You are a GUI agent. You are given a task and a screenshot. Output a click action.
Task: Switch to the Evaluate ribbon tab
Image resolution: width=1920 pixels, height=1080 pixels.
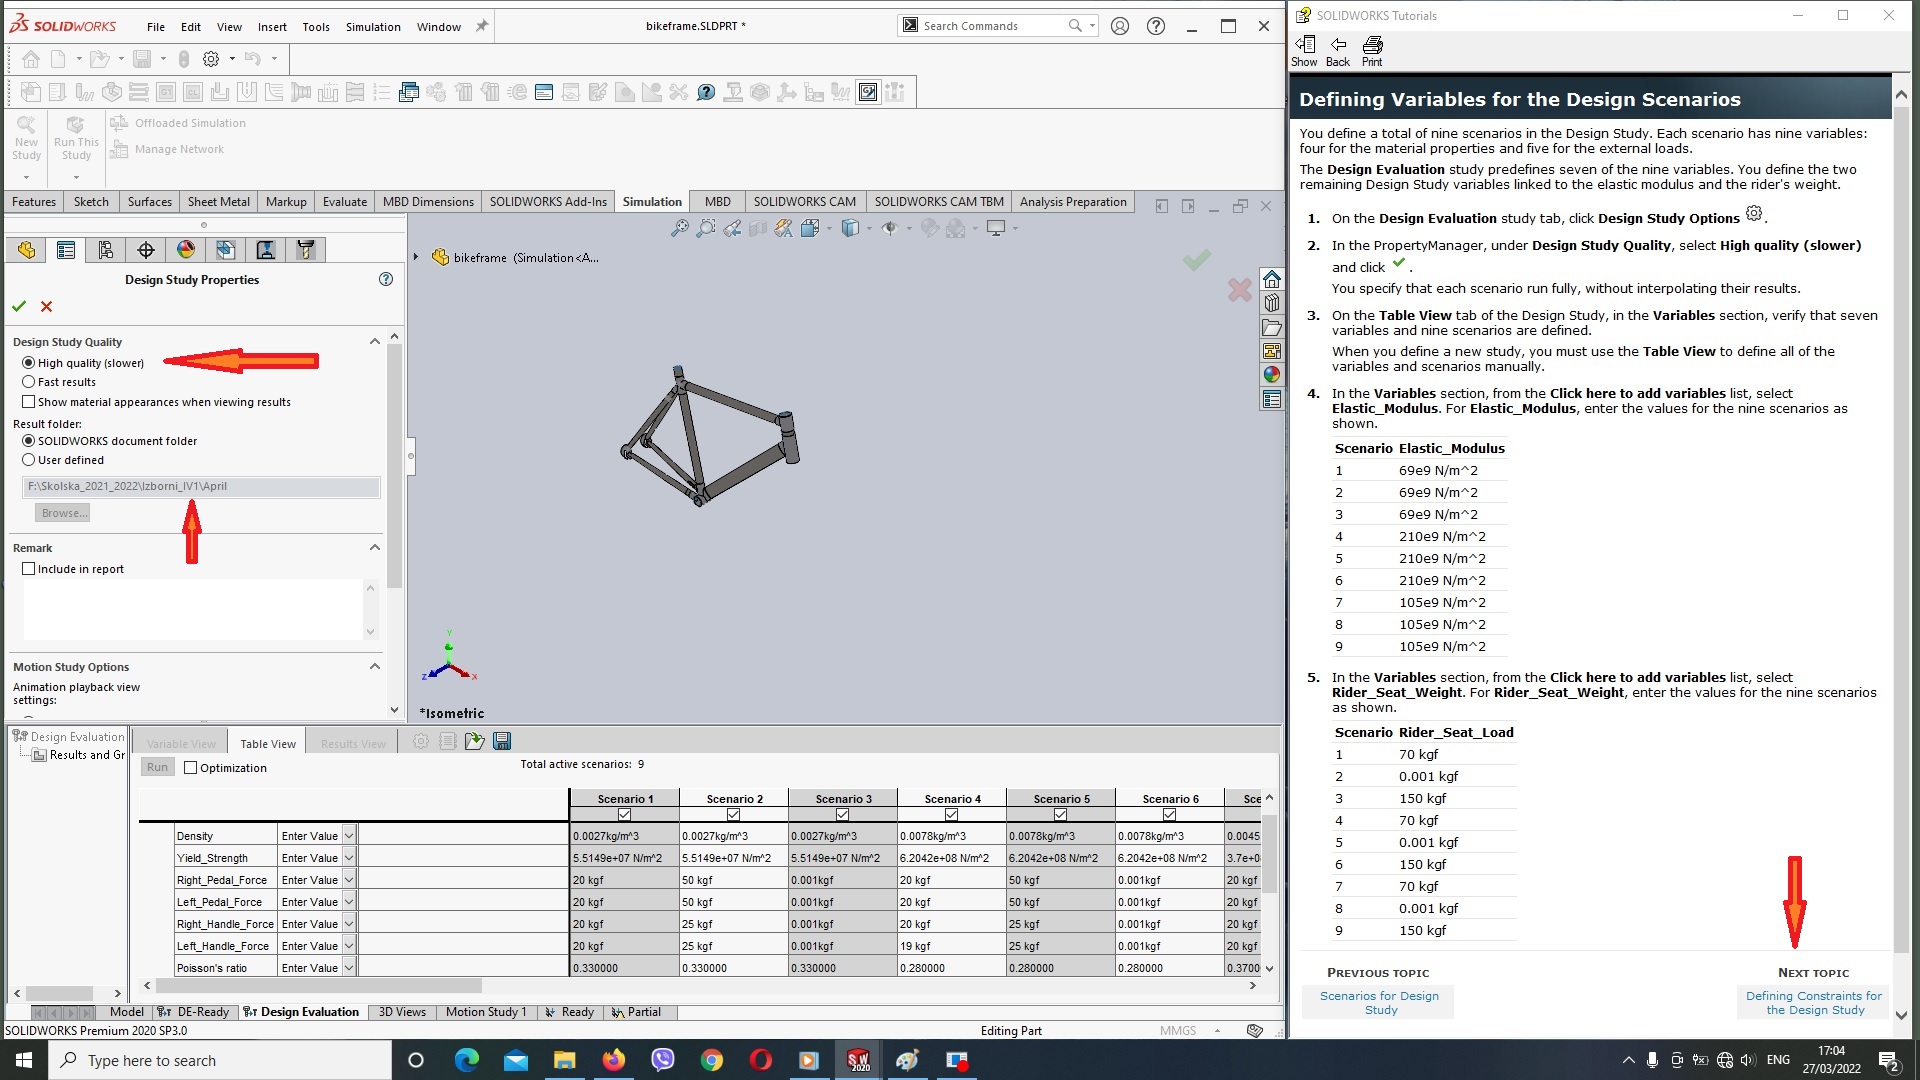[345, 202]
